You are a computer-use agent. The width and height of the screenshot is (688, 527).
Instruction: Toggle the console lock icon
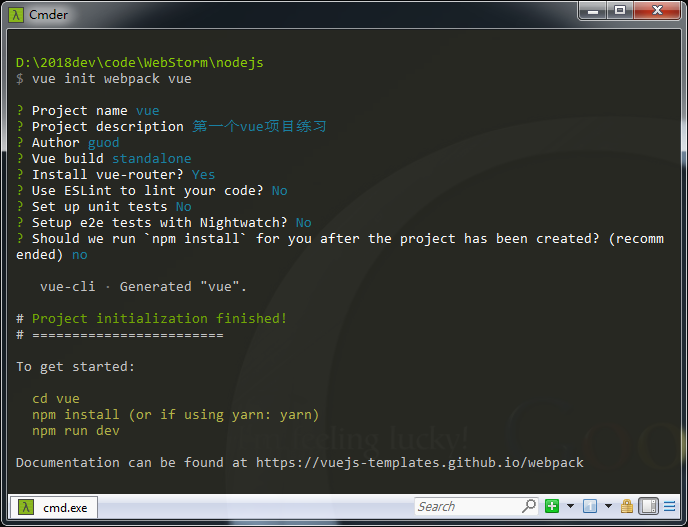click(627, 506)
